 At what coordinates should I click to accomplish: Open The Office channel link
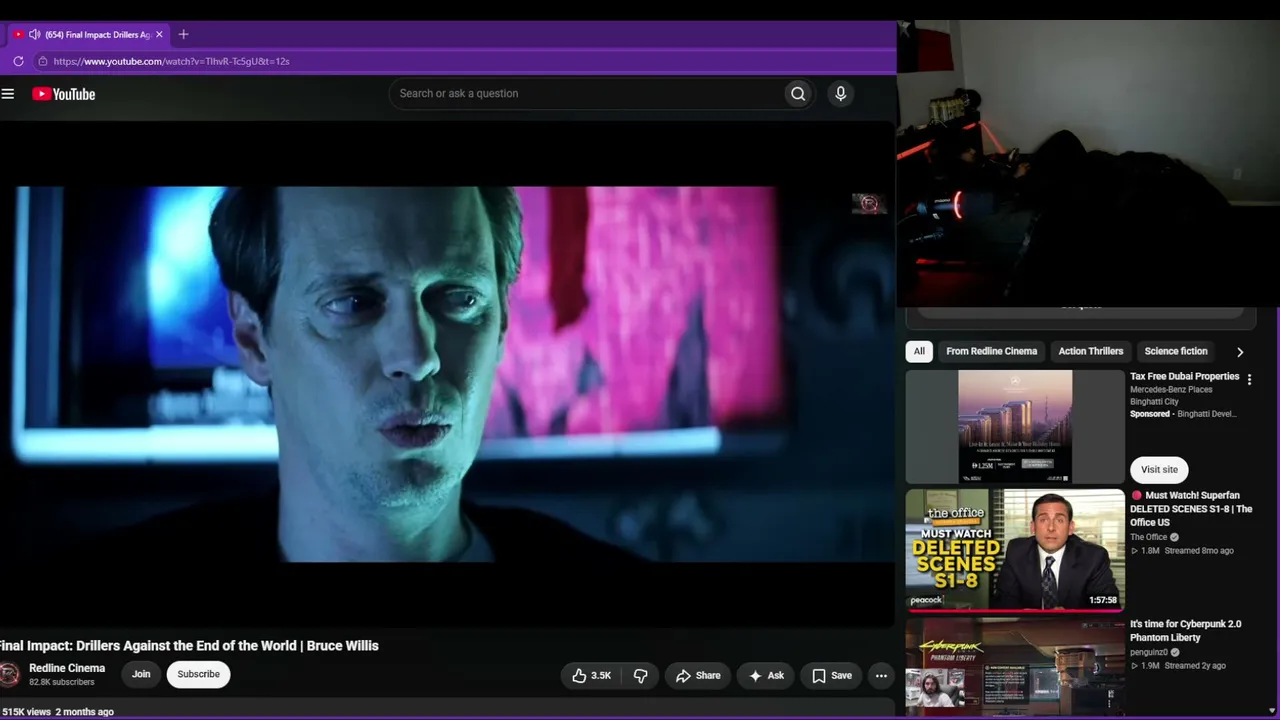click(1149, 537)
